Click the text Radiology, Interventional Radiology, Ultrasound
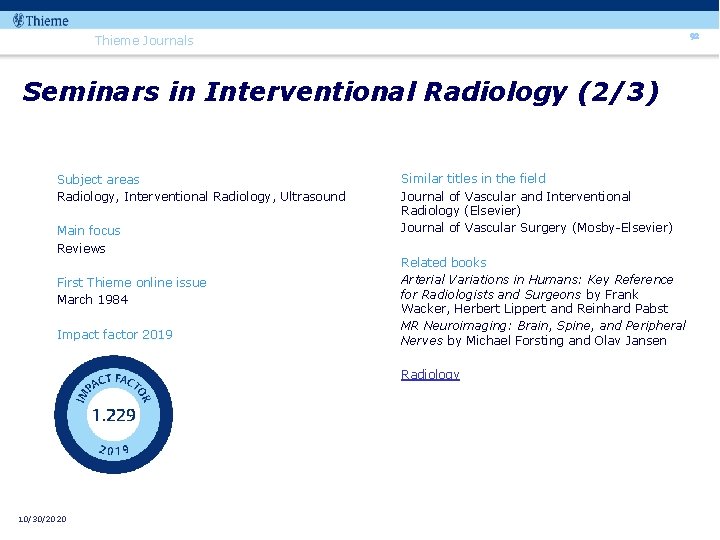 click(x=201, y=197)
